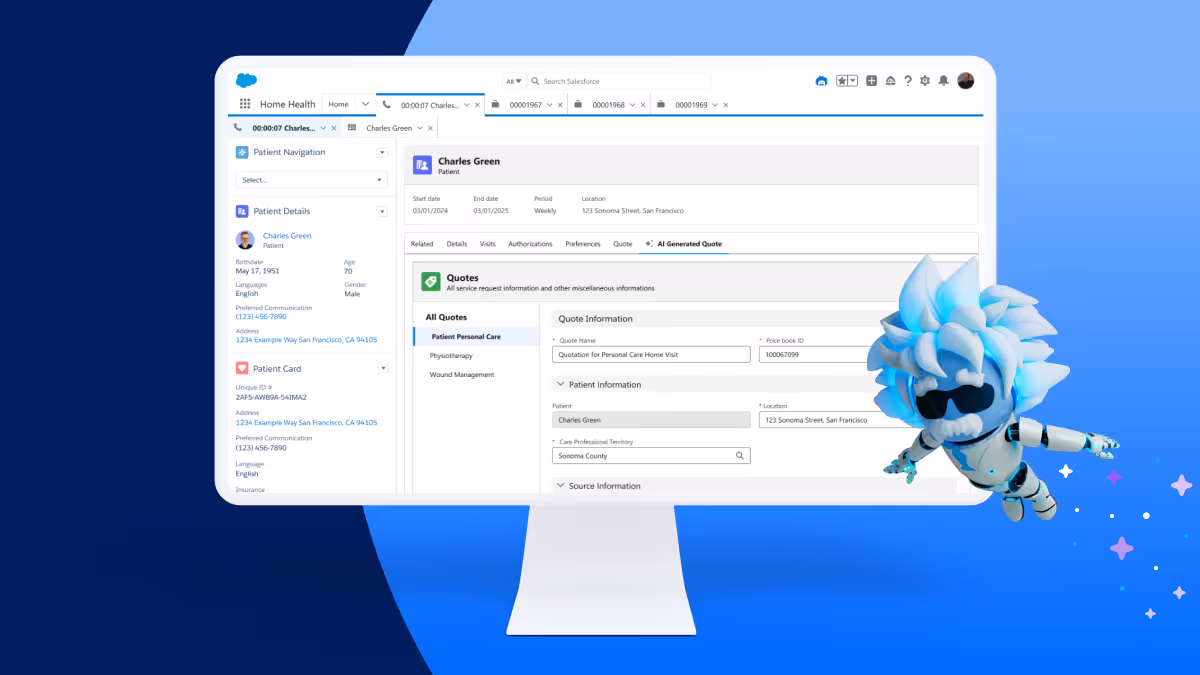Switch to the Visits tab

[488, 244]
